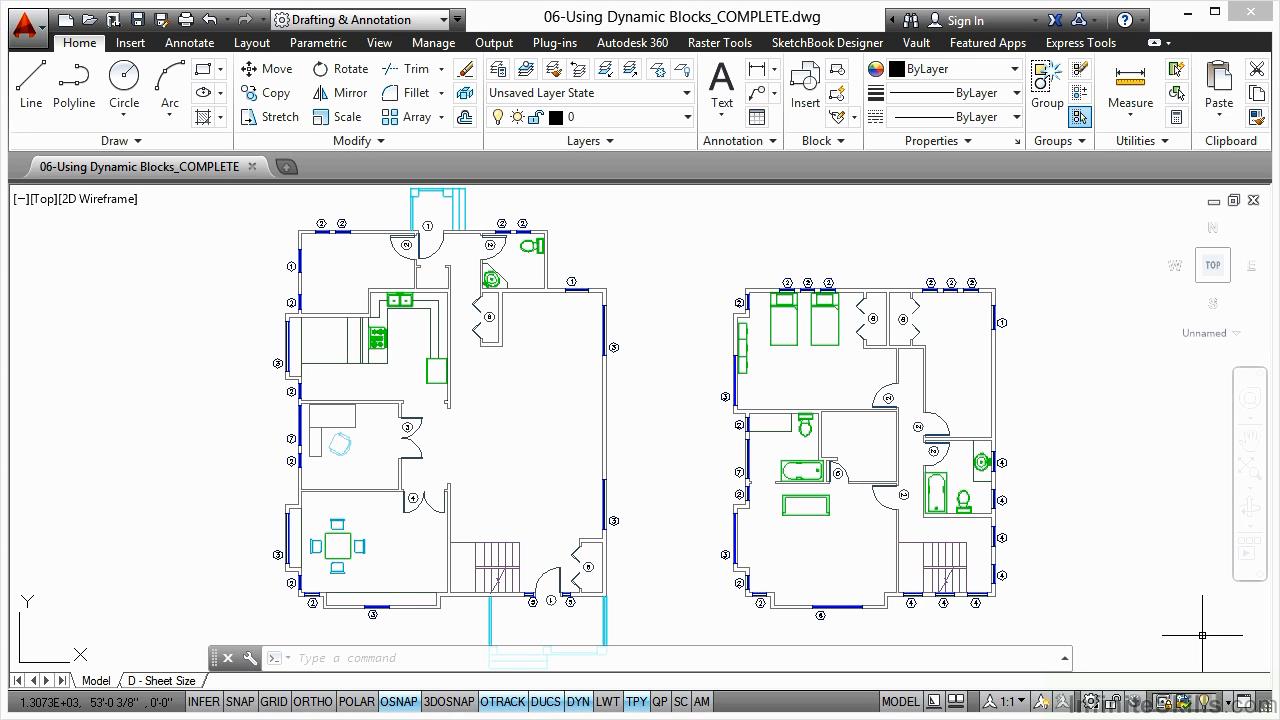Select the Text annotation tool
Image resolution: width=1280 pixels, height=720 pixels.
[x=721, y=83]
